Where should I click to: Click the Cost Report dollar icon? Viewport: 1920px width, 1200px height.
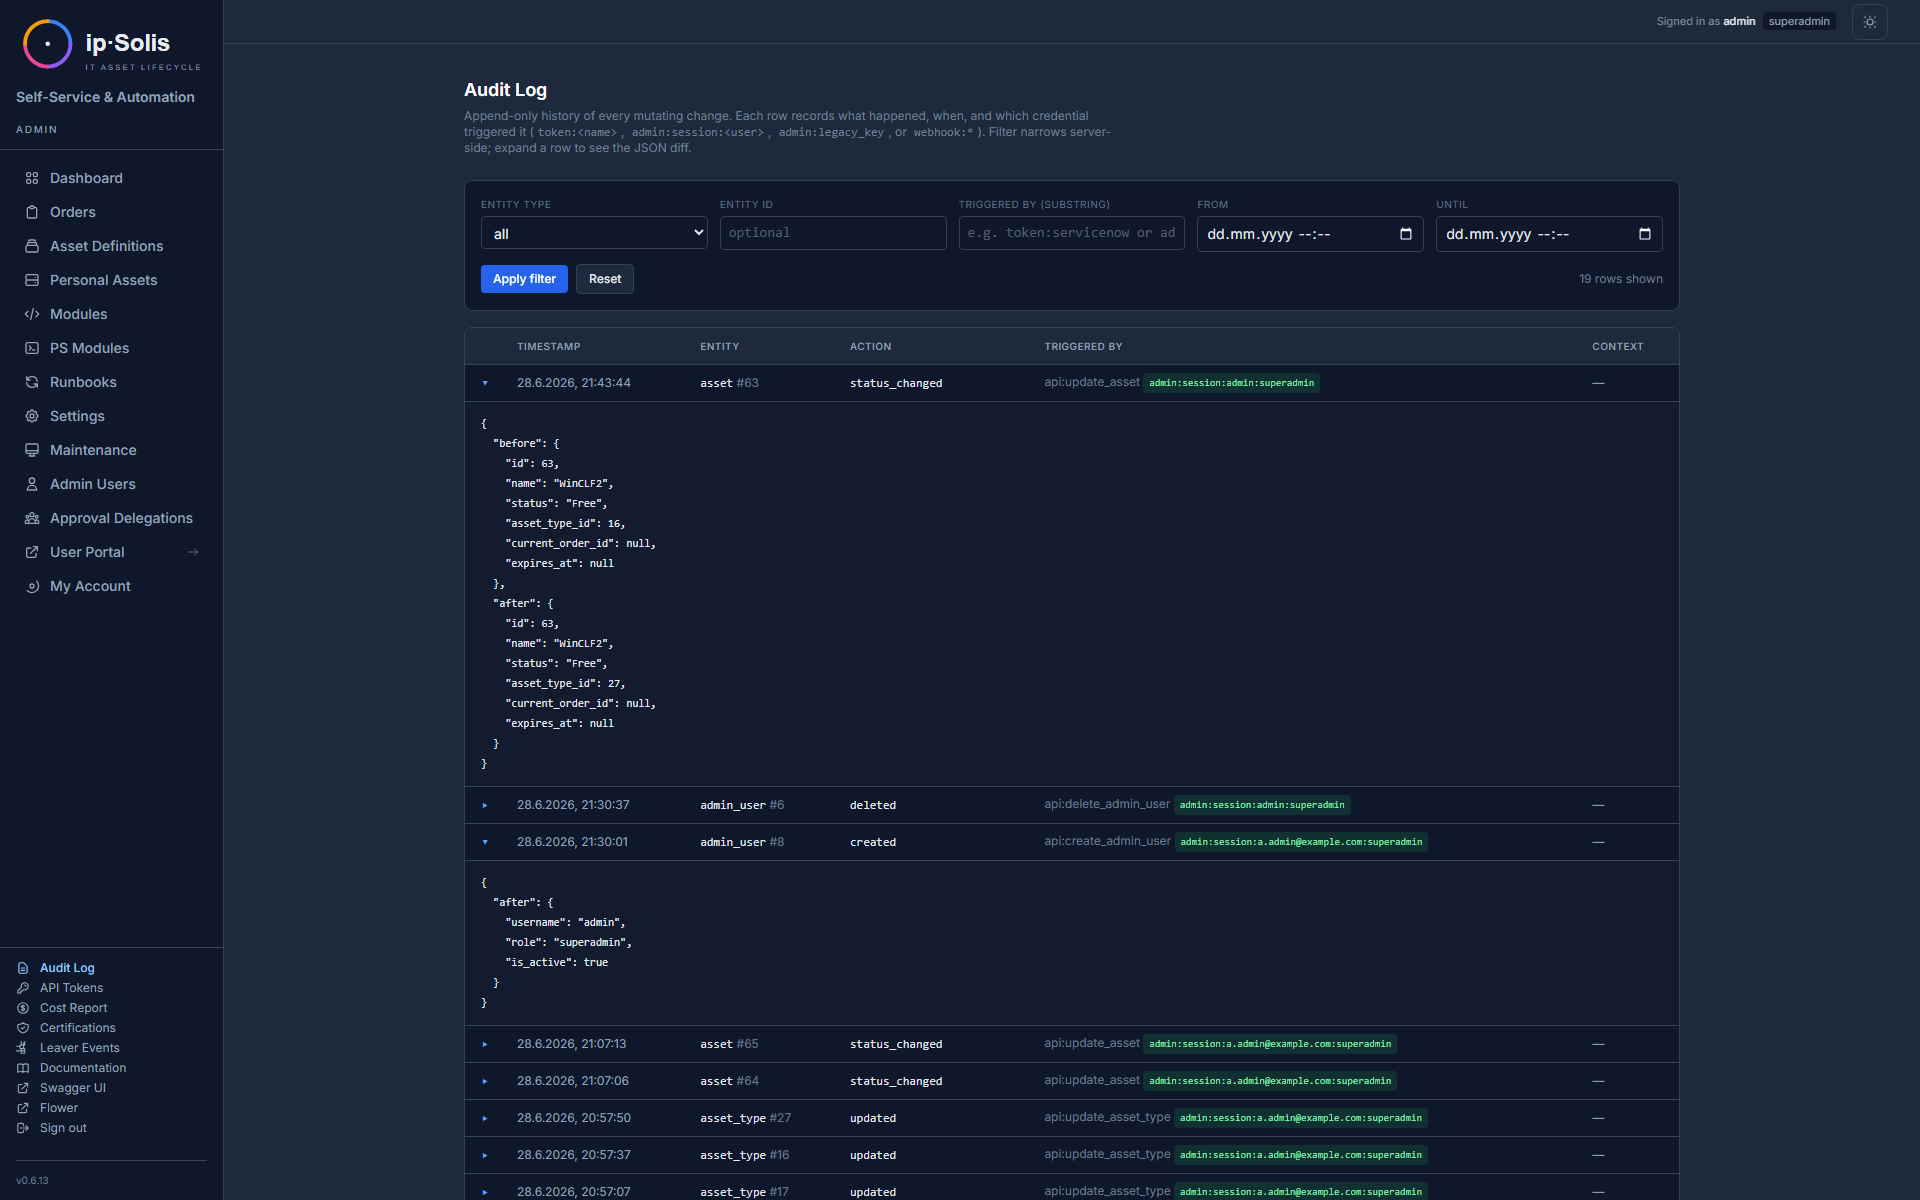point(23,1008)
